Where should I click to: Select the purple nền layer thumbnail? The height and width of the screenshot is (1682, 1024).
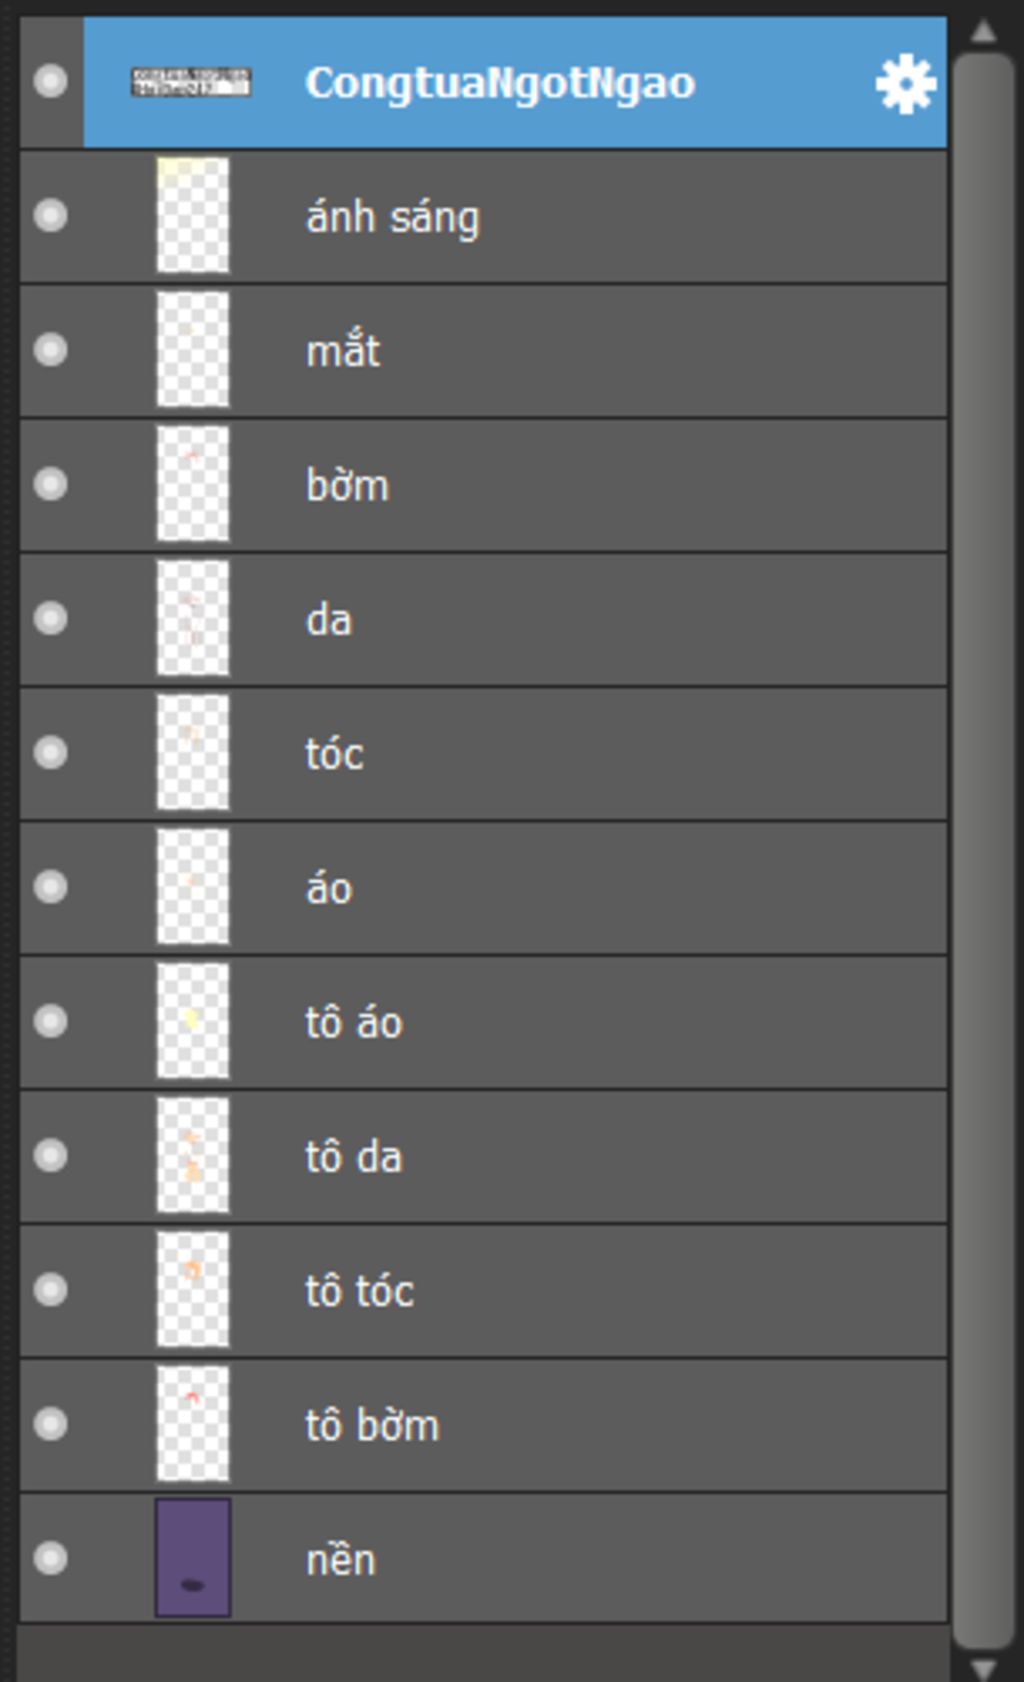click(x=192, y=1558)
